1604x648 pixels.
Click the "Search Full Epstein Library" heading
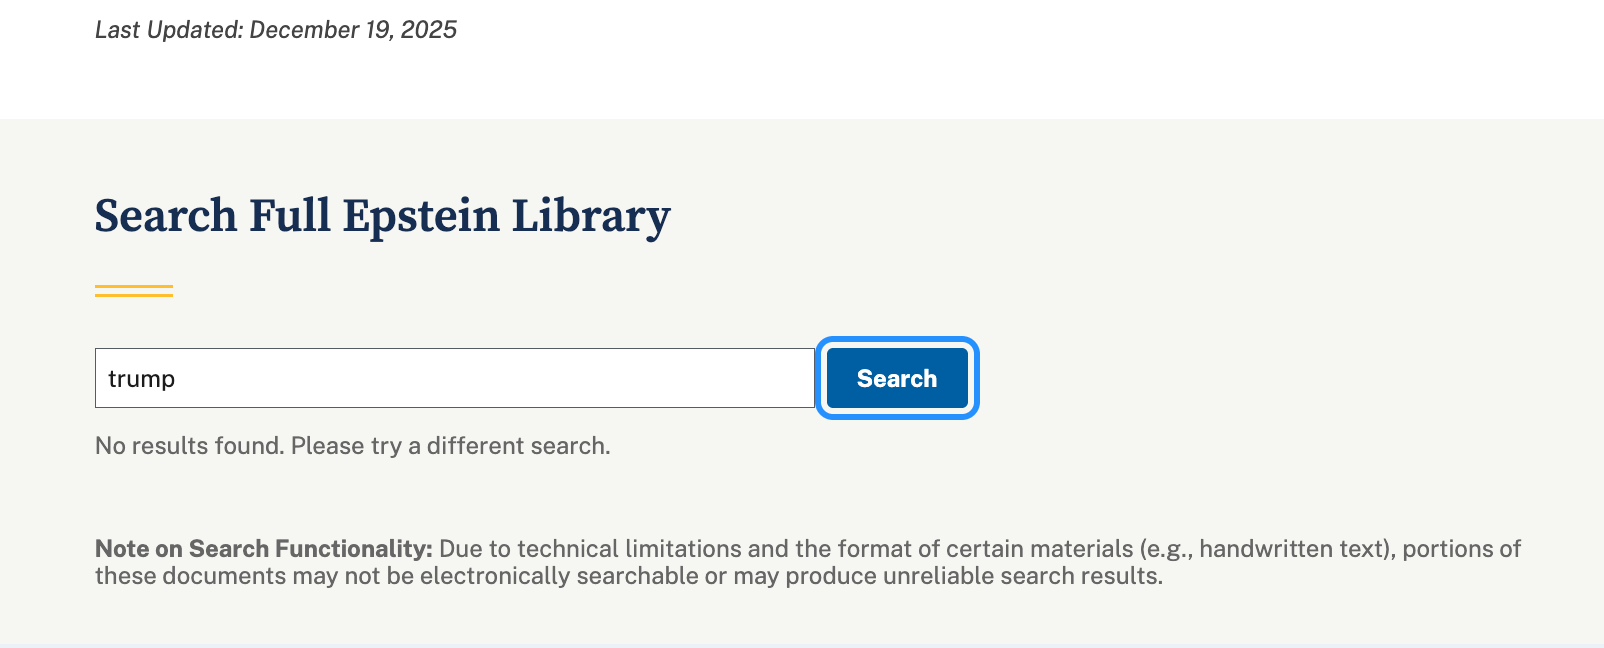click(382, 216)
